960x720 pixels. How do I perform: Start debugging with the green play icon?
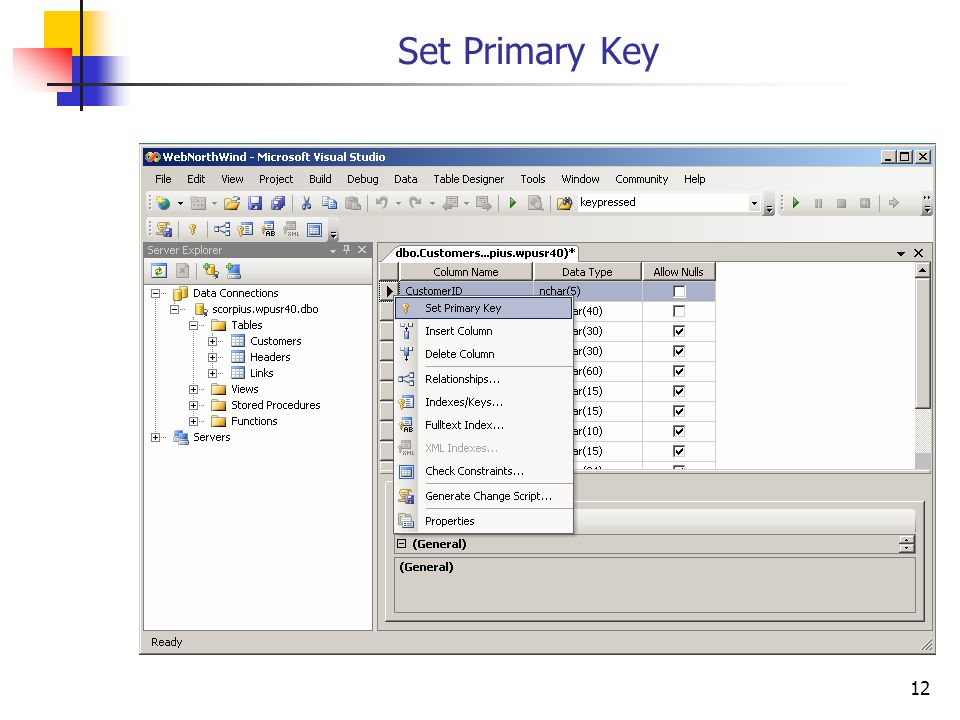tap(513, 203)
